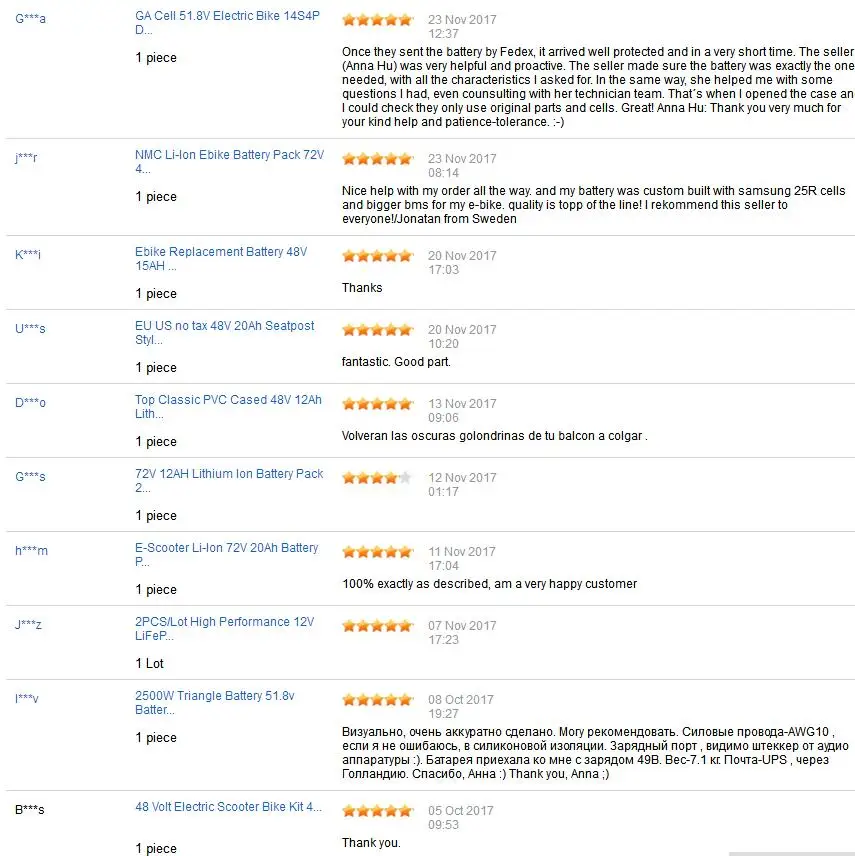Click the star rating on j***r's review

coord(377,159)
